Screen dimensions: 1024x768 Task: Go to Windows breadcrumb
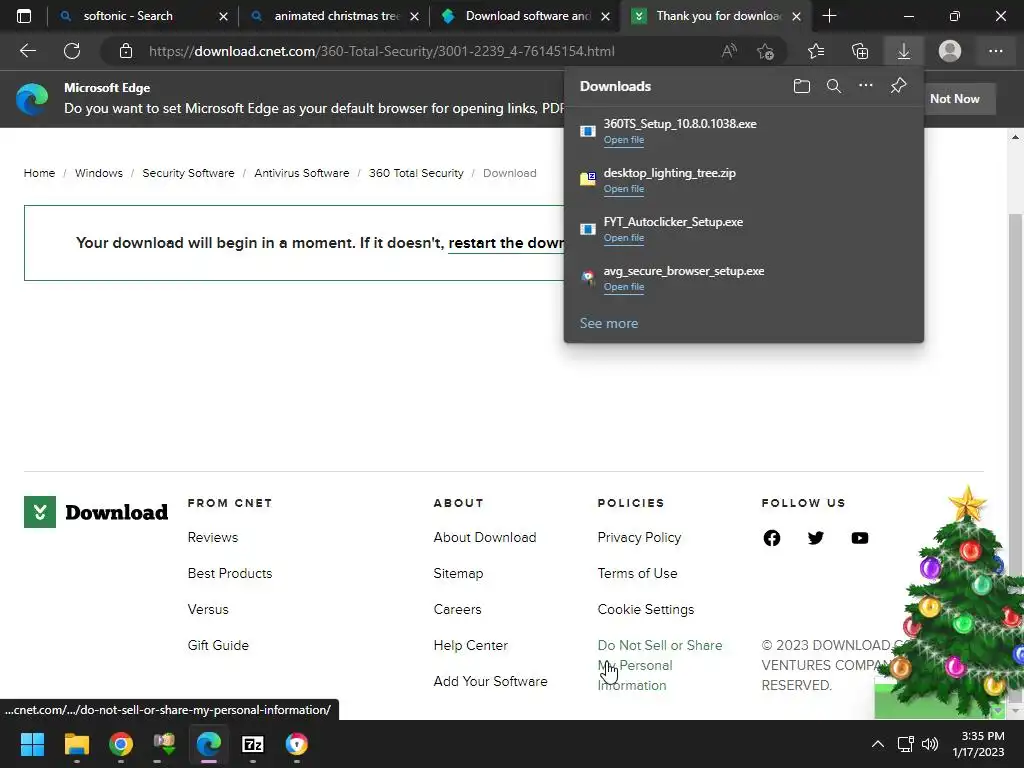(99, 173)
